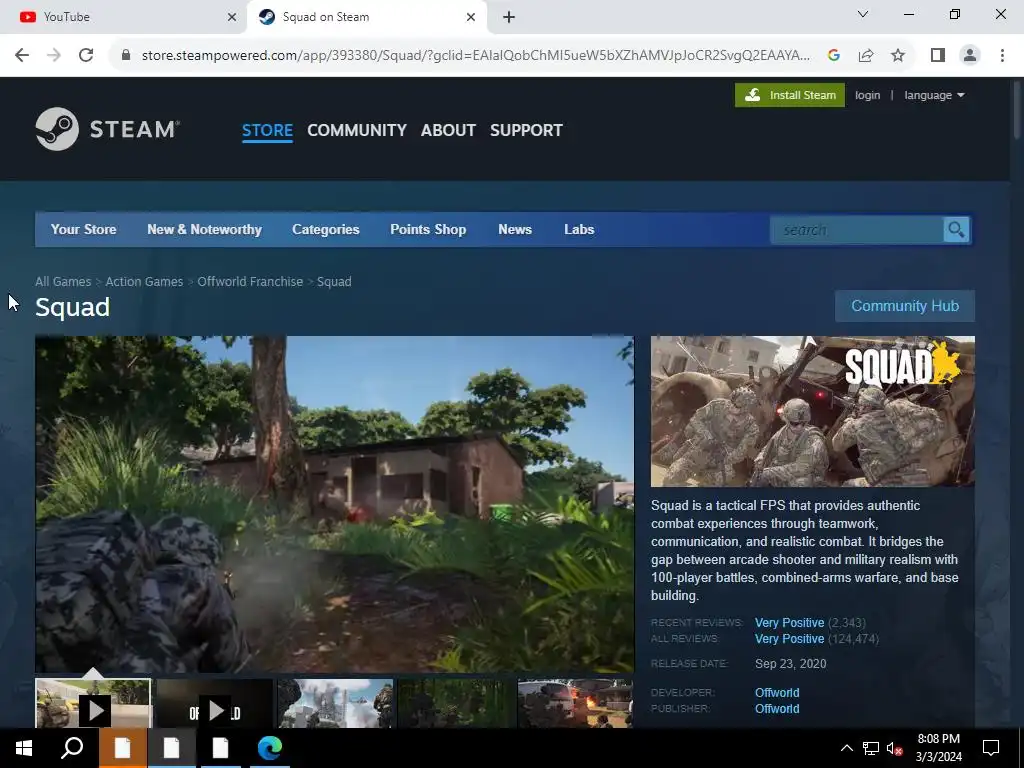Open the language dropdown
The height and width of the screenshot is (768, 1024).
[x=935, y=95]
